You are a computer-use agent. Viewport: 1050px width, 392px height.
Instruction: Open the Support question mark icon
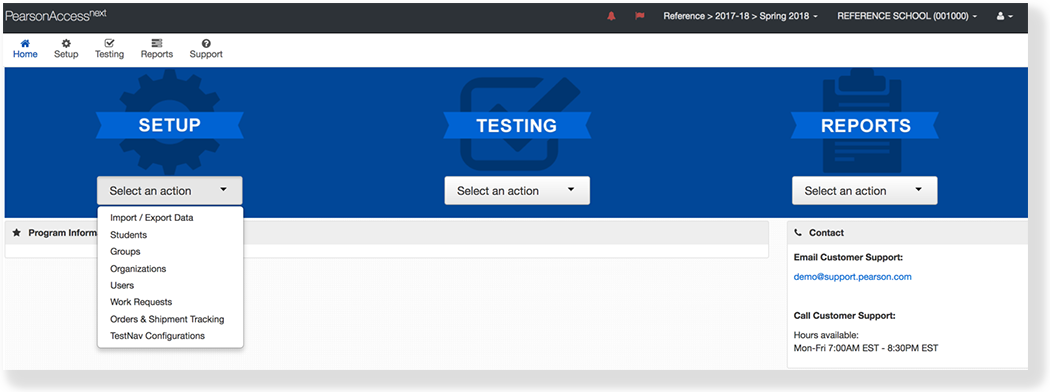[x=206, y=43]
